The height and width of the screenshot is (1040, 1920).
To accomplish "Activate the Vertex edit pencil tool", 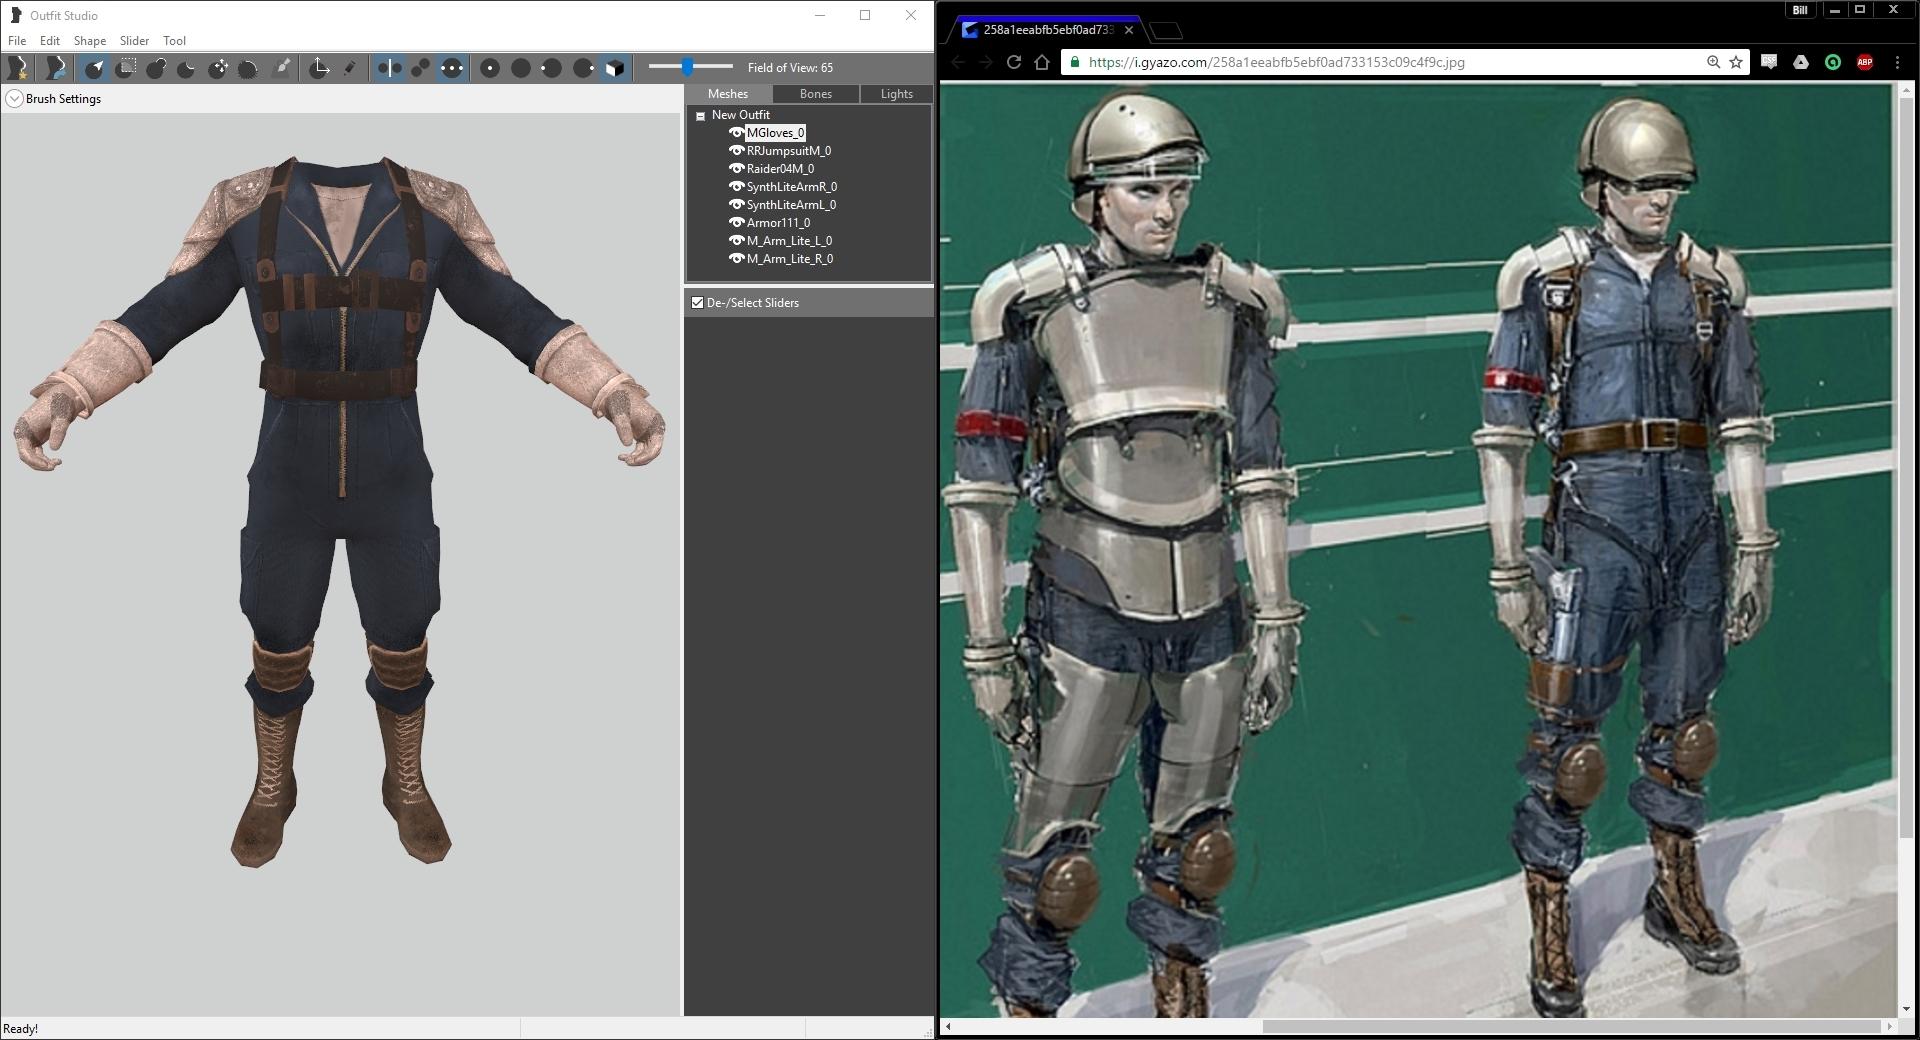I will (x=350, y=68).
